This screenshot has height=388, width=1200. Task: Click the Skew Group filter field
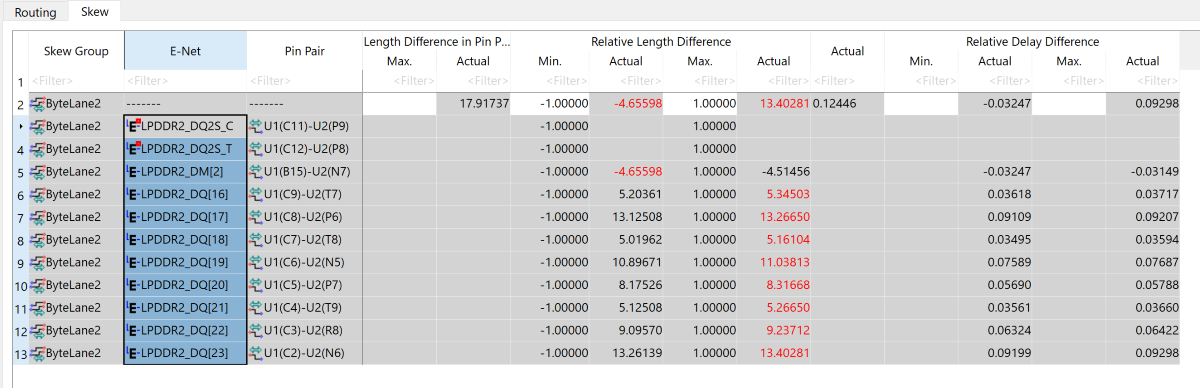point(76,80)
